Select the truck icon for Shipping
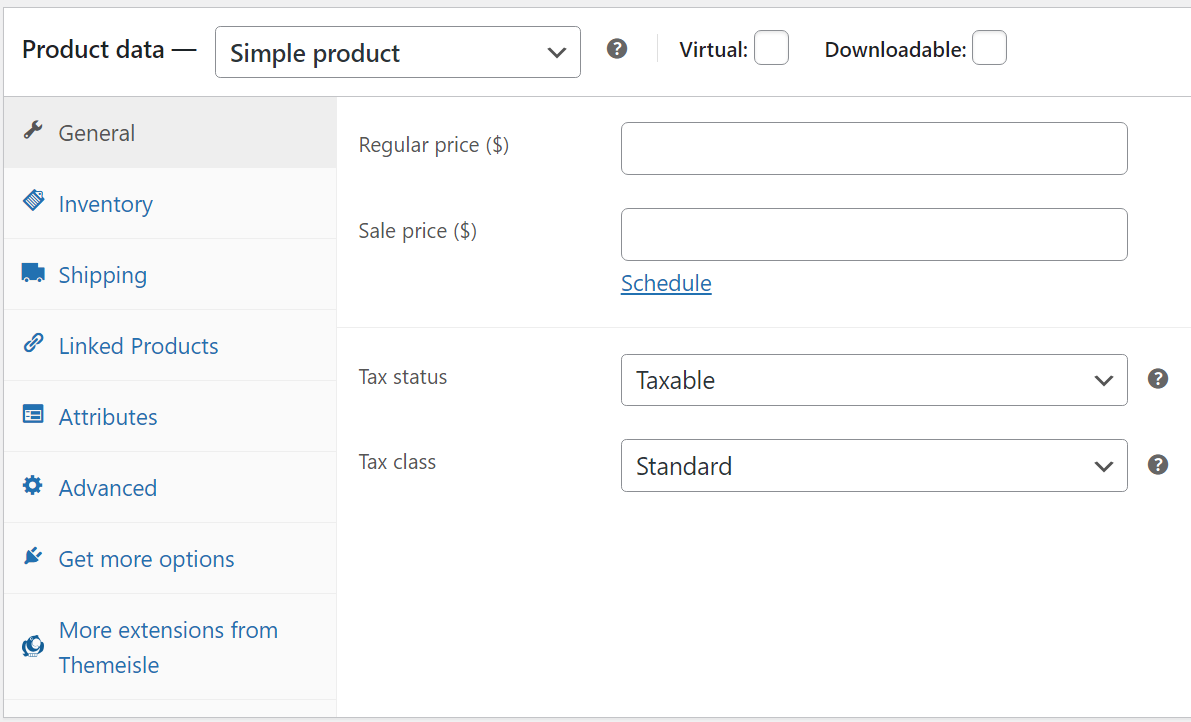The height and width of the screenshot is (722, 1191). pyautogui.click(x=33, y=272)
